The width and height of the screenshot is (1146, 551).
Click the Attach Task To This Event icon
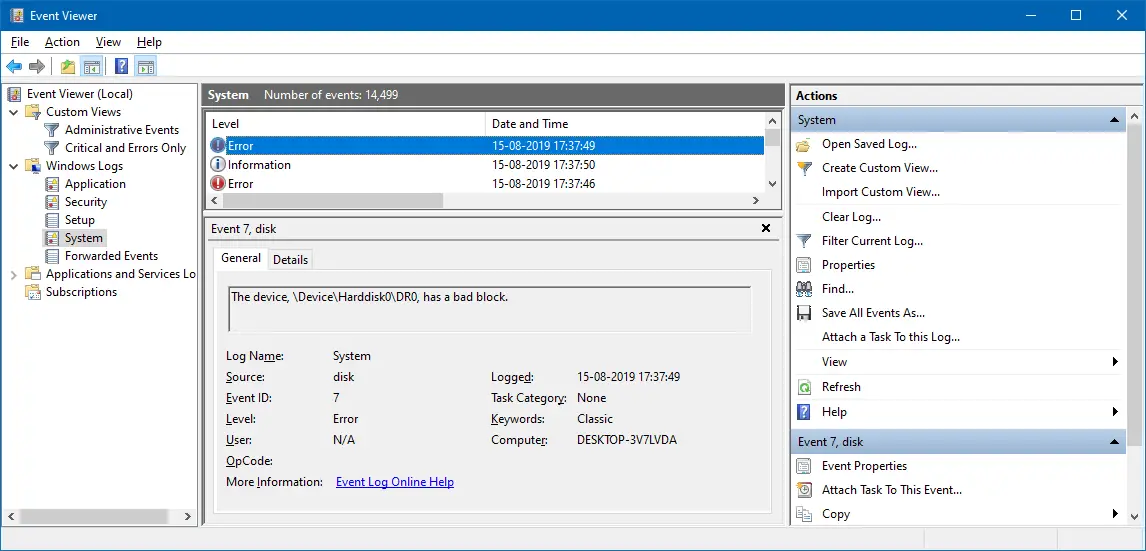[804, 490]
